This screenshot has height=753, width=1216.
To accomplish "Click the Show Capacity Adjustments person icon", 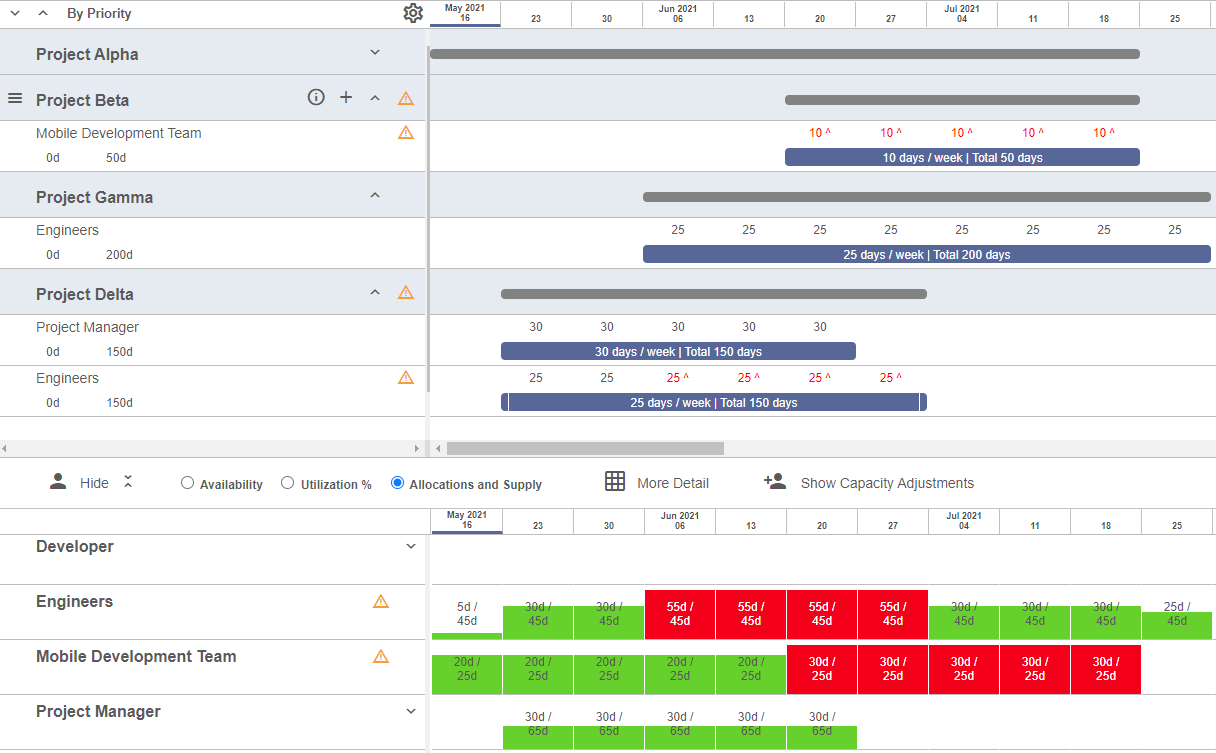I will (x=774, y=482).
